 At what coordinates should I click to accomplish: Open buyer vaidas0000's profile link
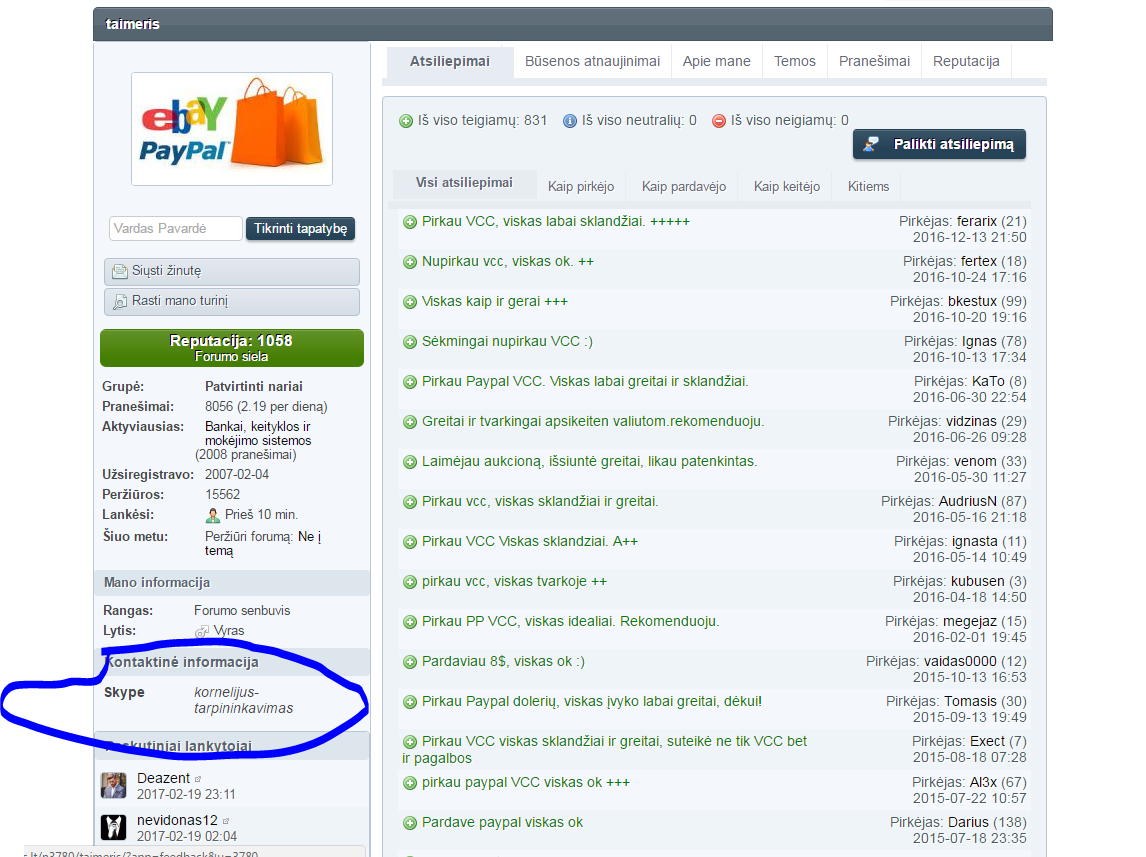coord(960,662)
